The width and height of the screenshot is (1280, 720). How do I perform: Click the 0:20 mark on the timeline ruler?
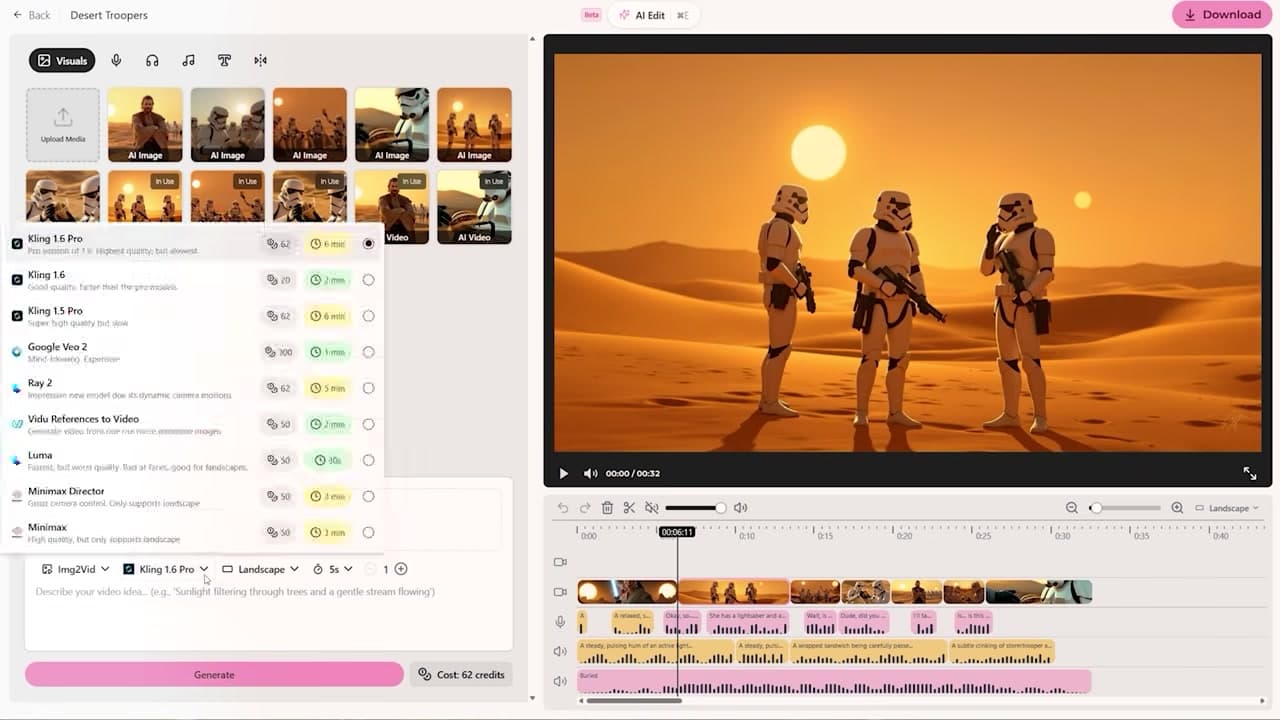coord(904,536)
